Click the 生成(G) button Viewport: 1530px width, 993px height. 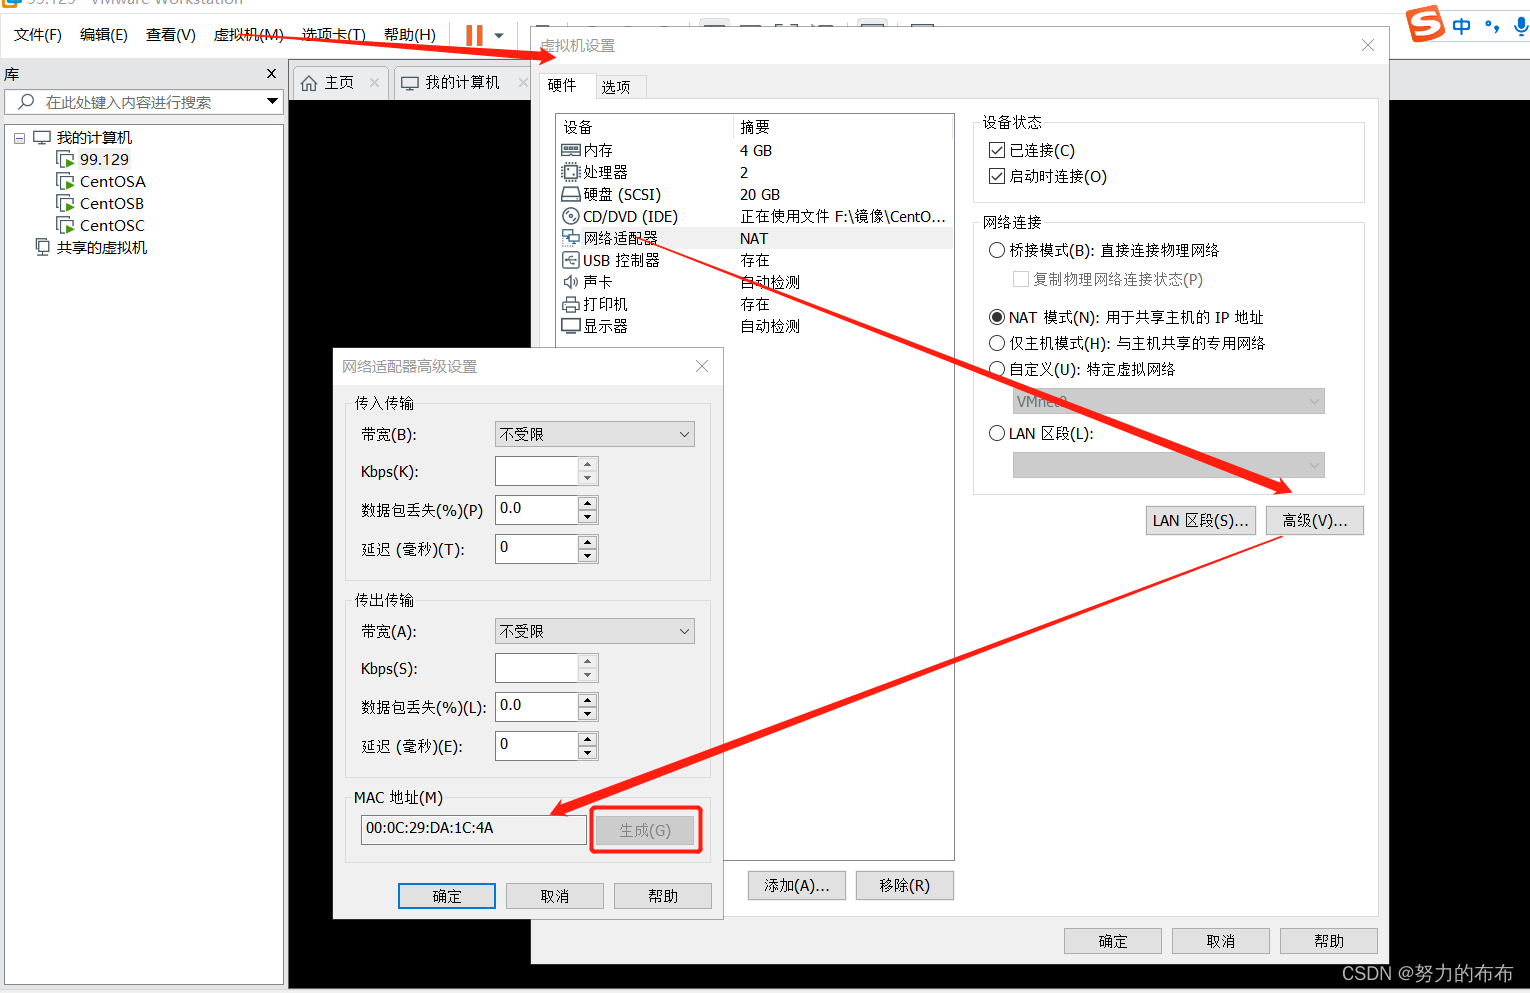tap(645, 830)
